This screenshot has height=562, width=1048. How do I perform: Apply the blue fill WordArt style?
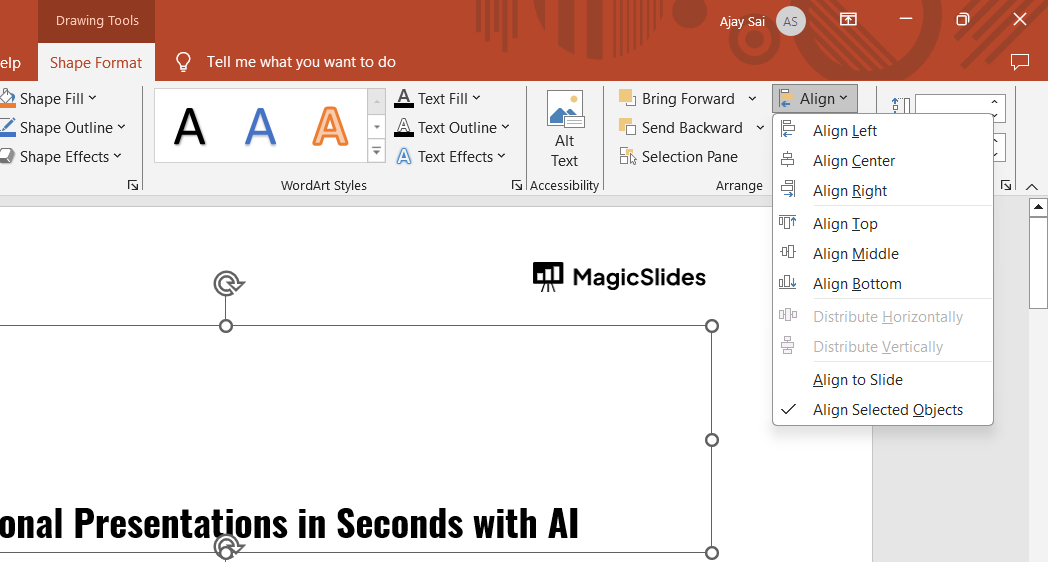point(260,126)
